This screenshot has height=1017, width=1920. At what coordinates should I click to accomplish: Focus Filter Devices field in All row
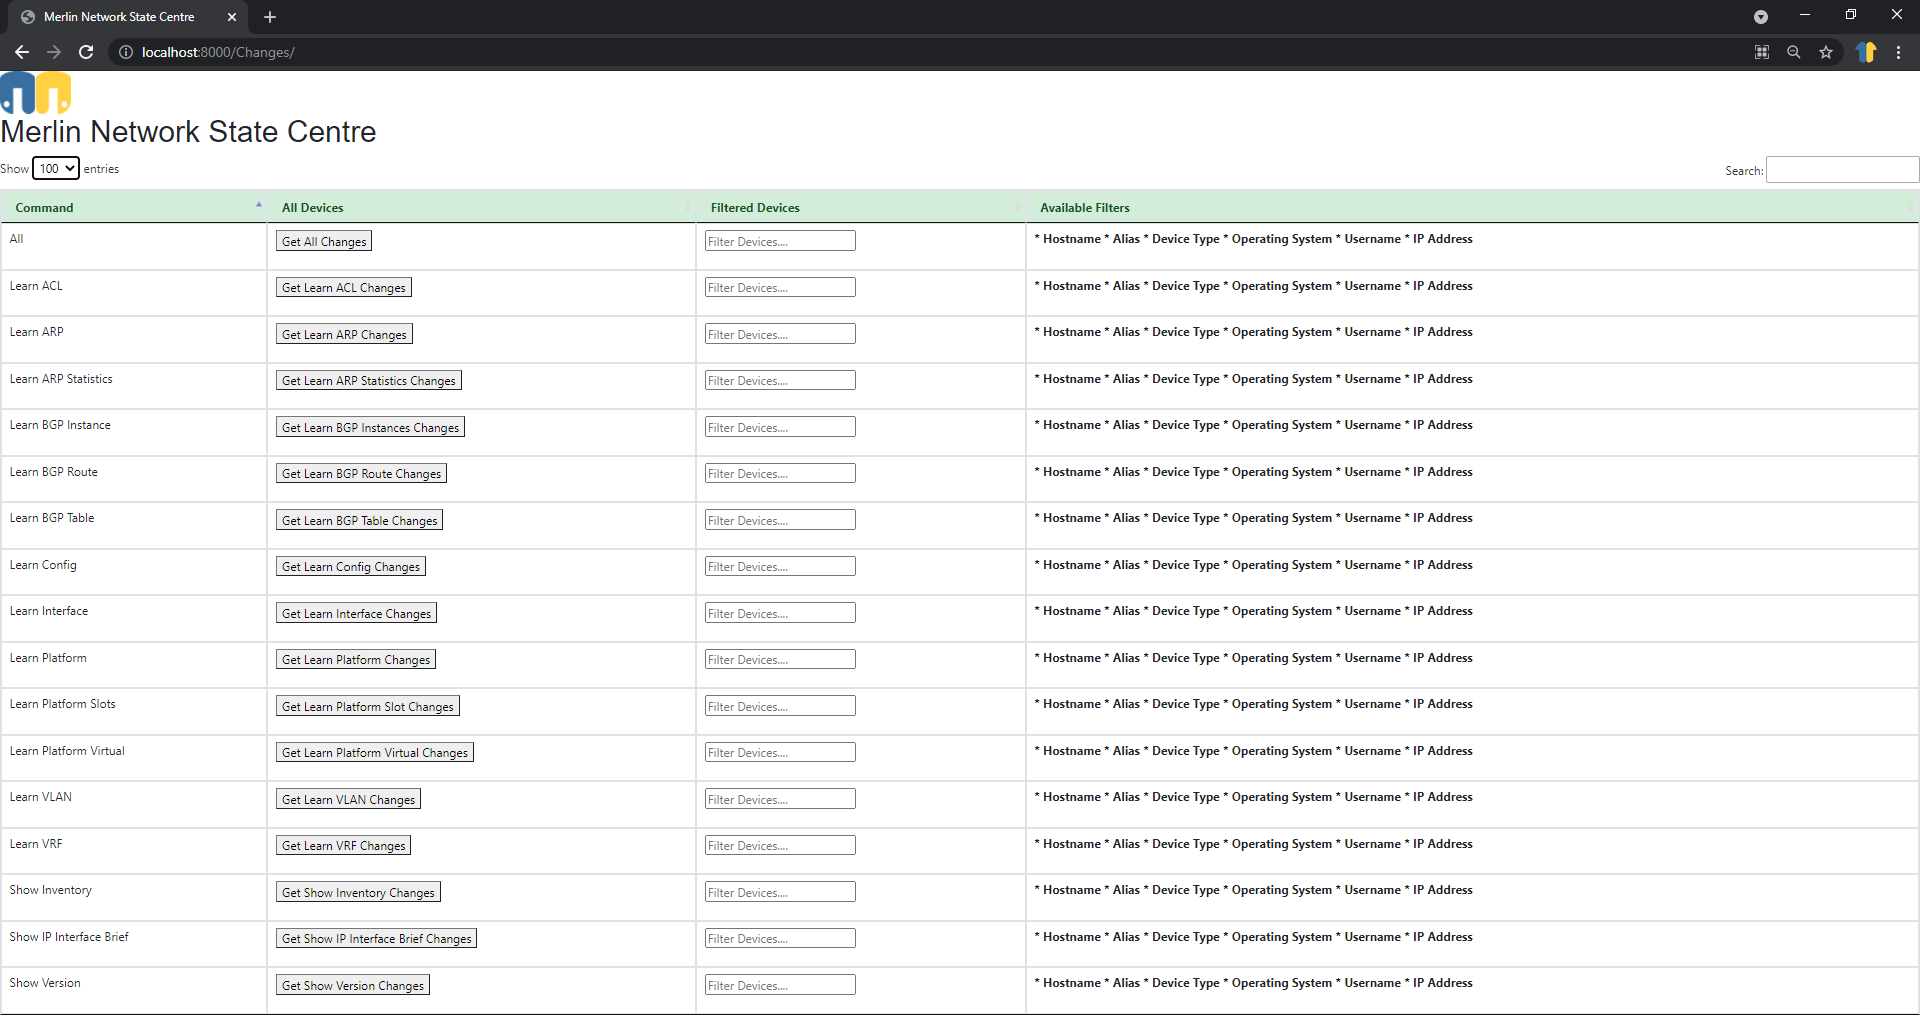780,241
